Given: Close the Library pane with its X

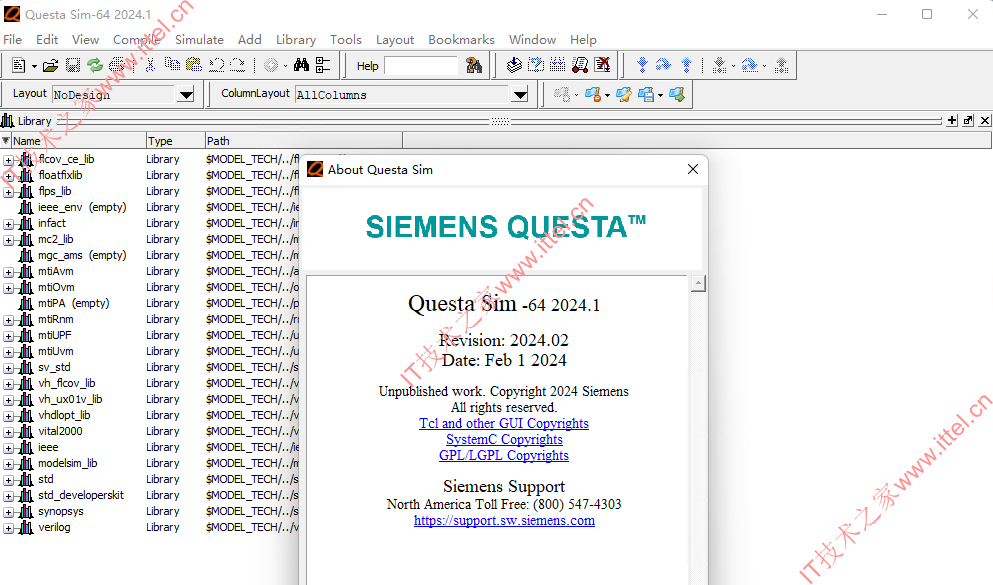Looking at the screenshot, I should 984,120.
